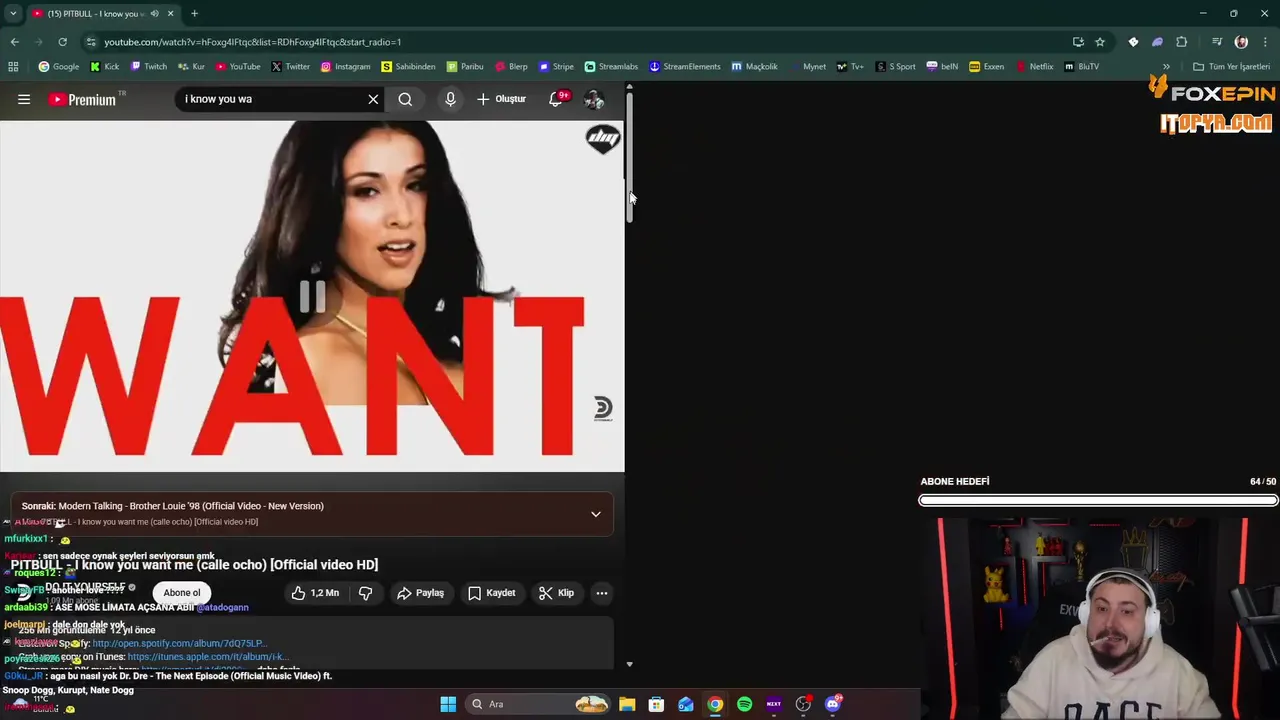Open the Instagram bookmark
This screenshot has width=1280, height=720.
click(x=345, y=66)
